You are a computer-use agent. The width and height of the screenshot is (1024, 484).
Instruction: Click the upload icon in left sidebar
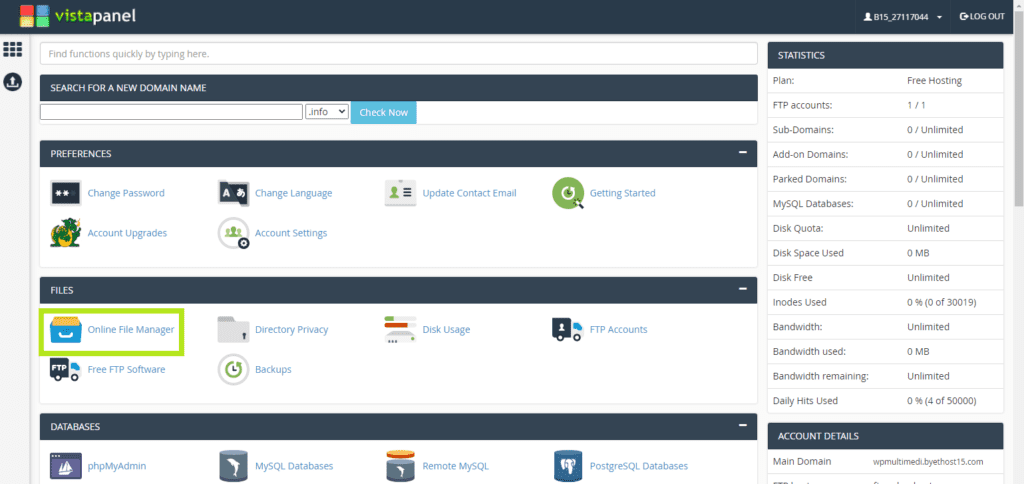pos(12,82)
